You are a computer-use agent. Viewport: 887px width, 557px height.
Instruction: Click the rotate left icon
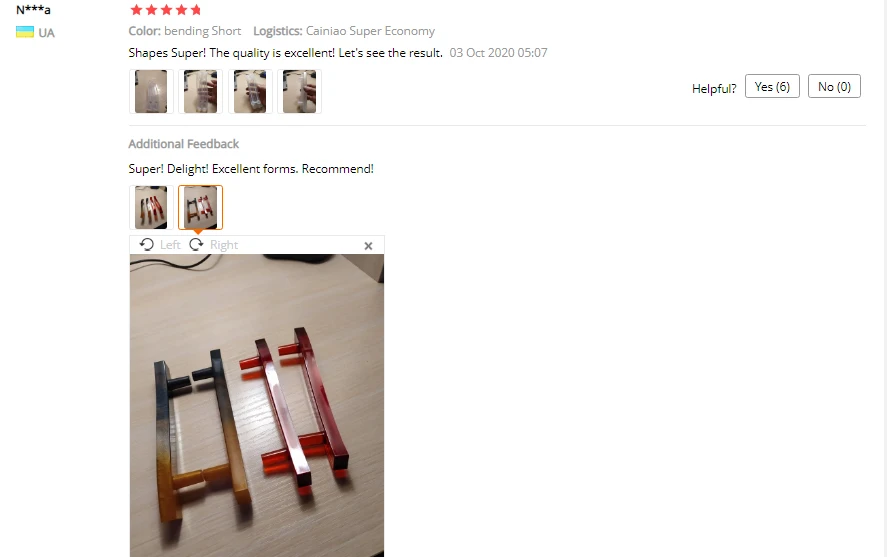(x=147, y=244)
